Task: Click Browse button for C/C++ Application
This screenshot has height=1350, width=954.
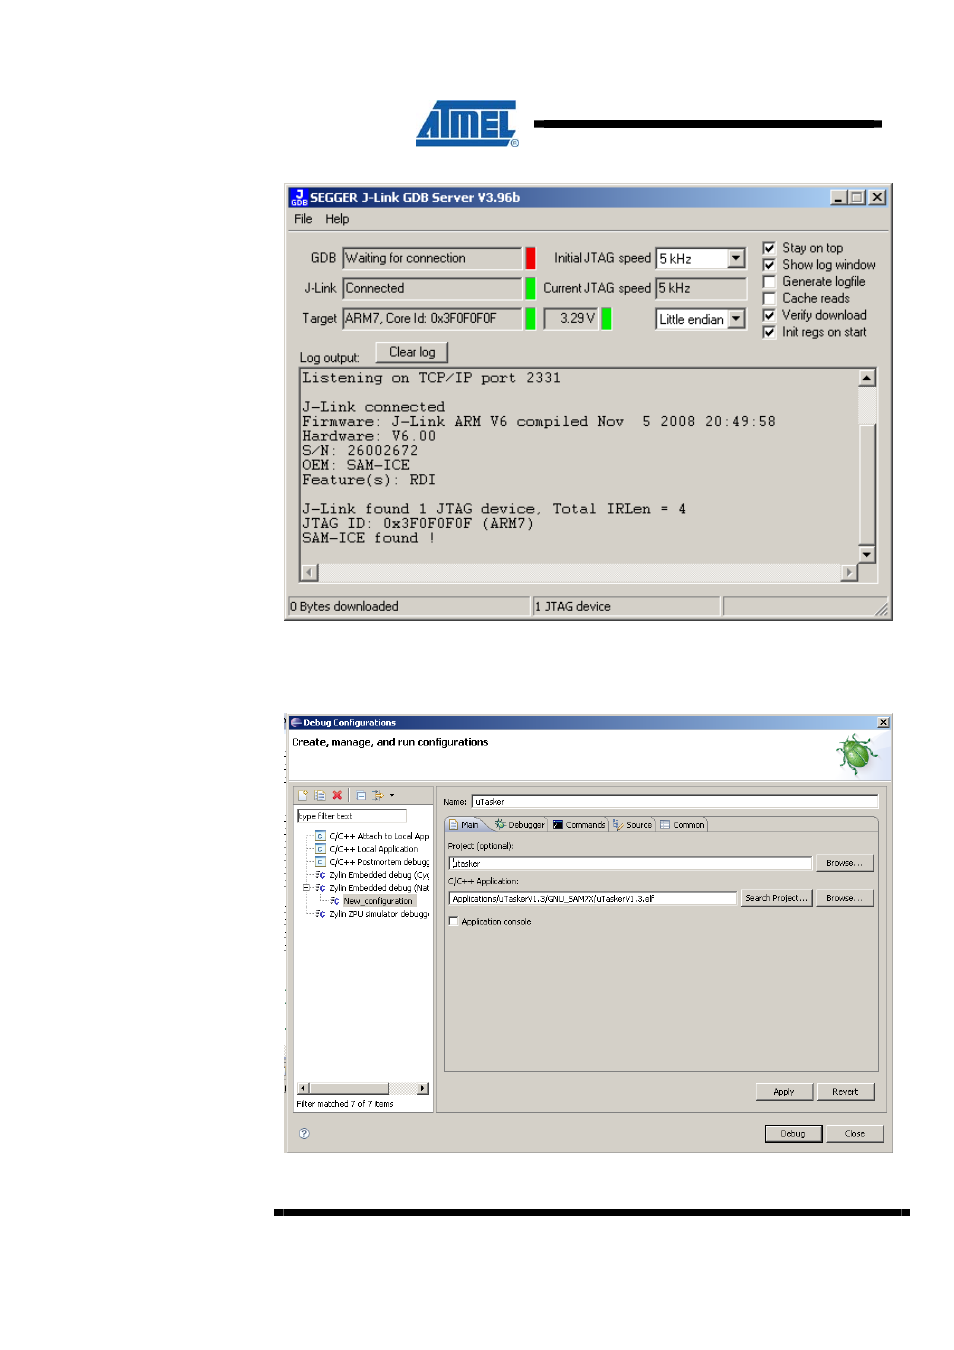Action: (x=844, y=898)
